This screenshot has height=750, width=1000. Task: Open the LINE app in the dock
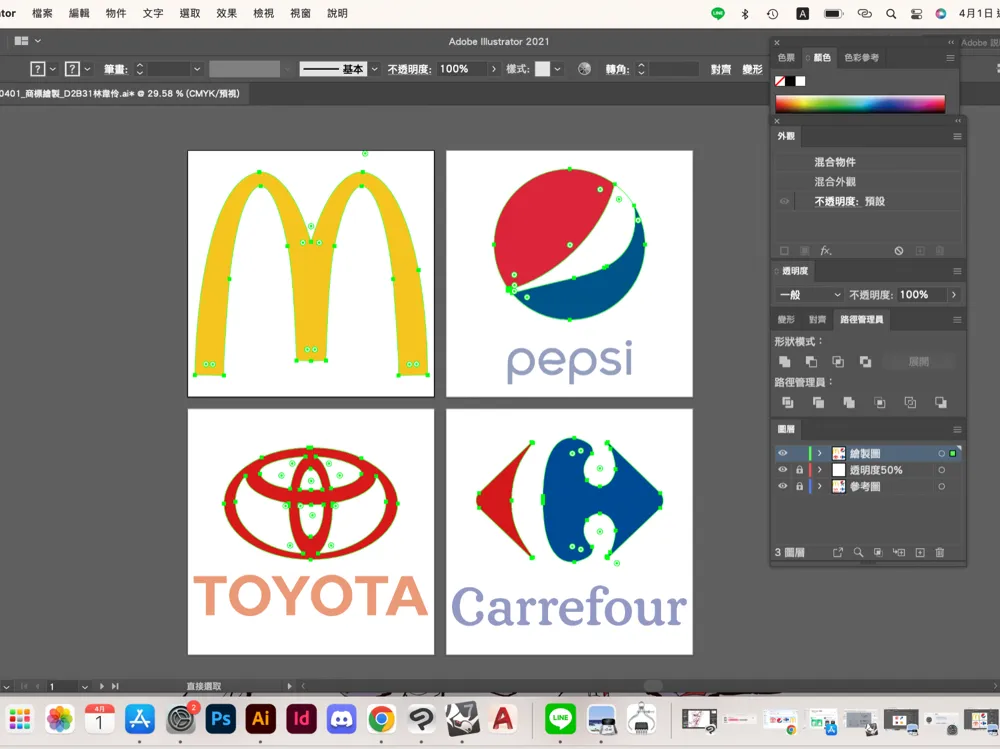tap(561, 719)
